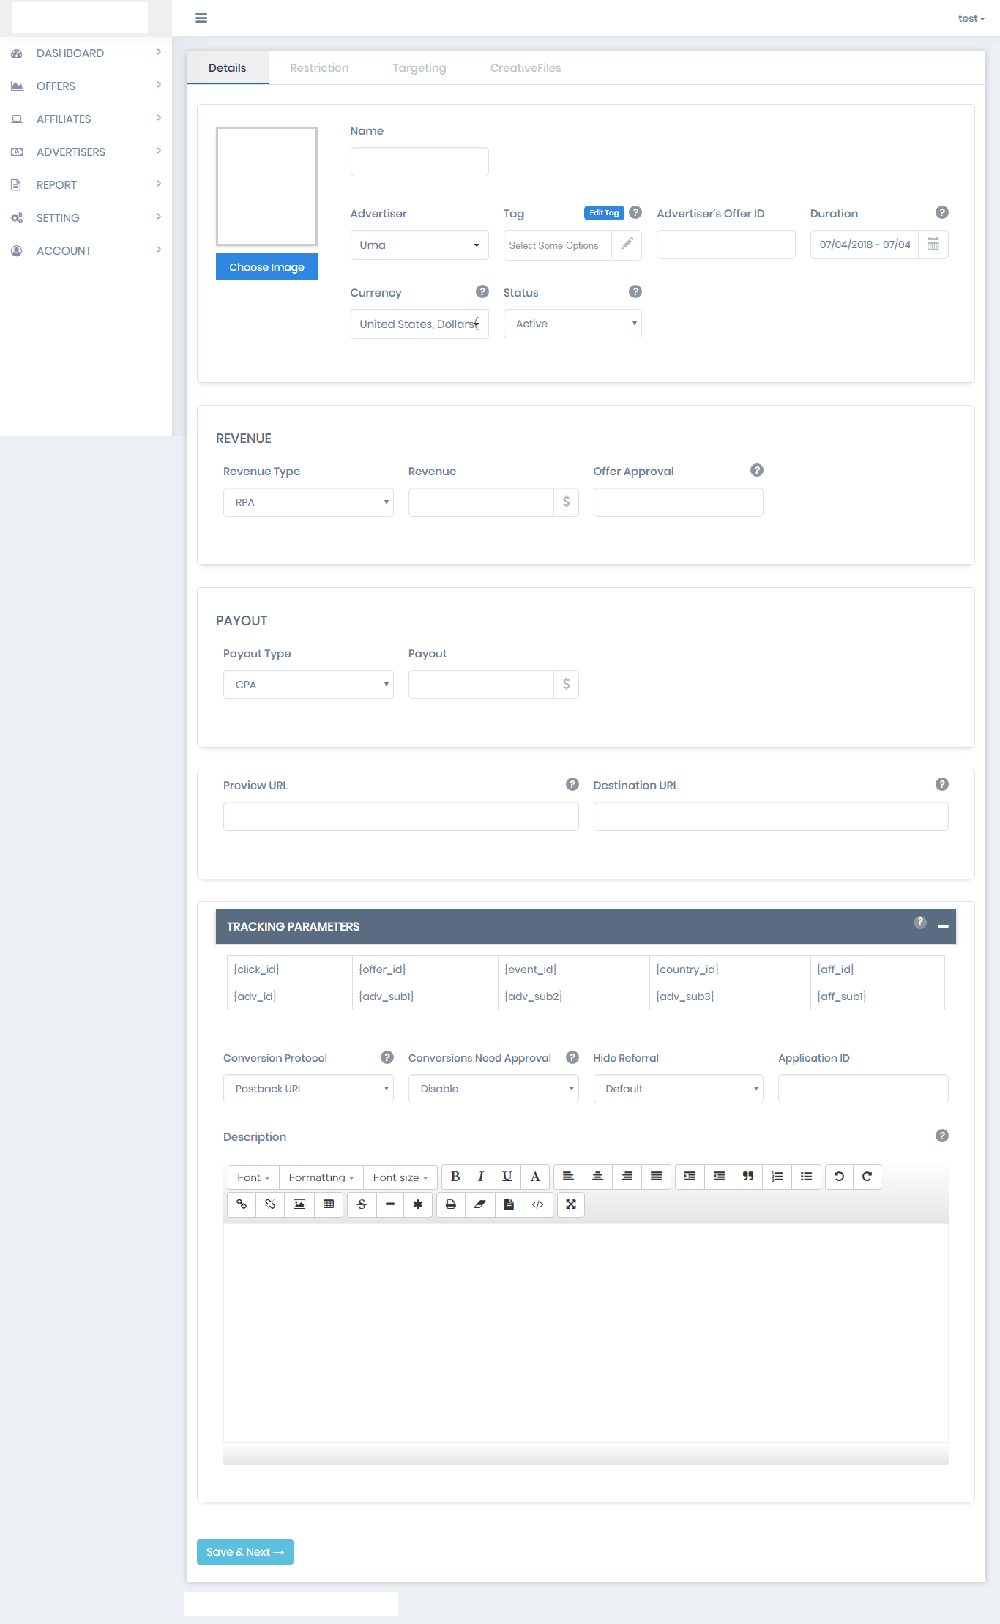Show help icon next to Edit Tag
The image size is (1000, 1624).
point(635,213)
